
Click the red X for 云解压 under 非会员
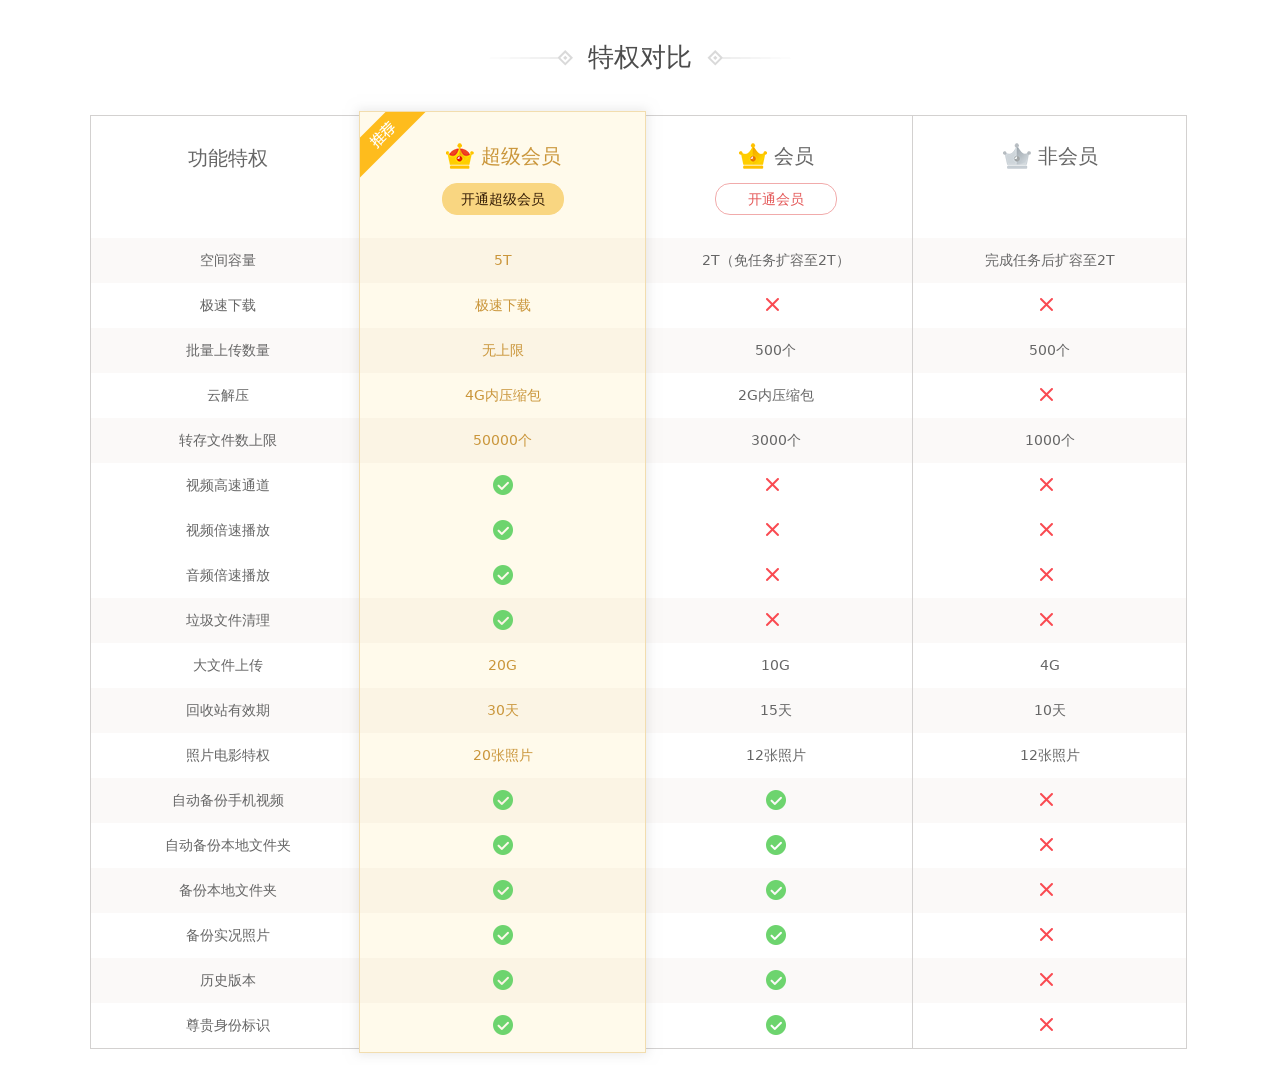(1048, 395)
